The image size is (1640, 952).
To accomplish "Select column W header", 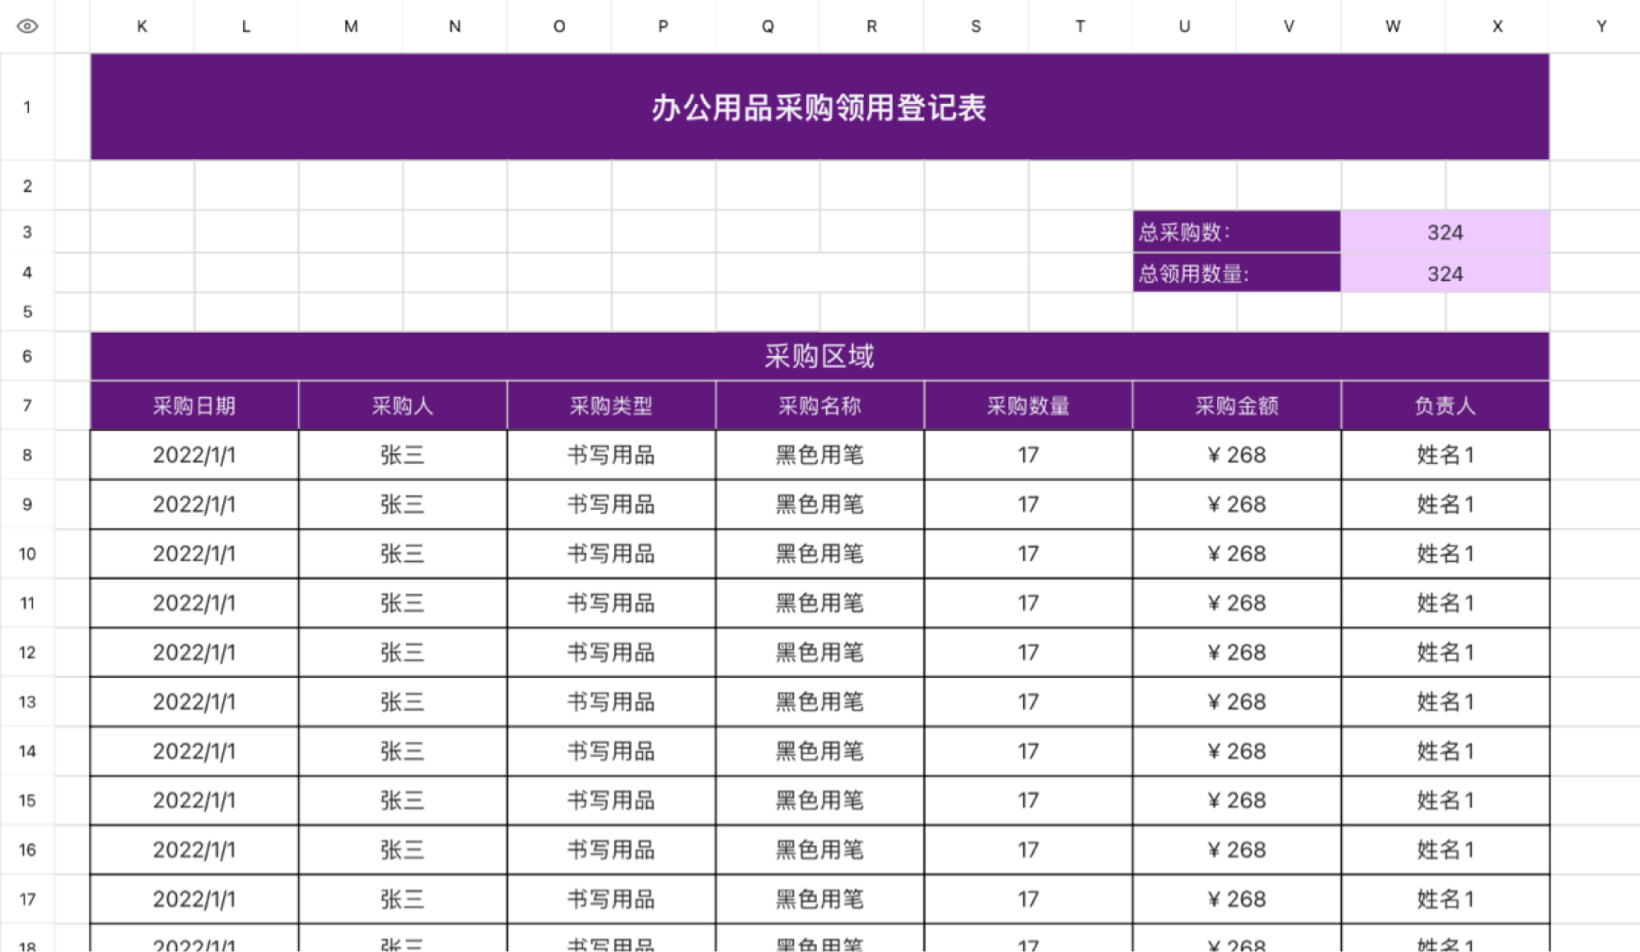I will tap(1393, 26).
